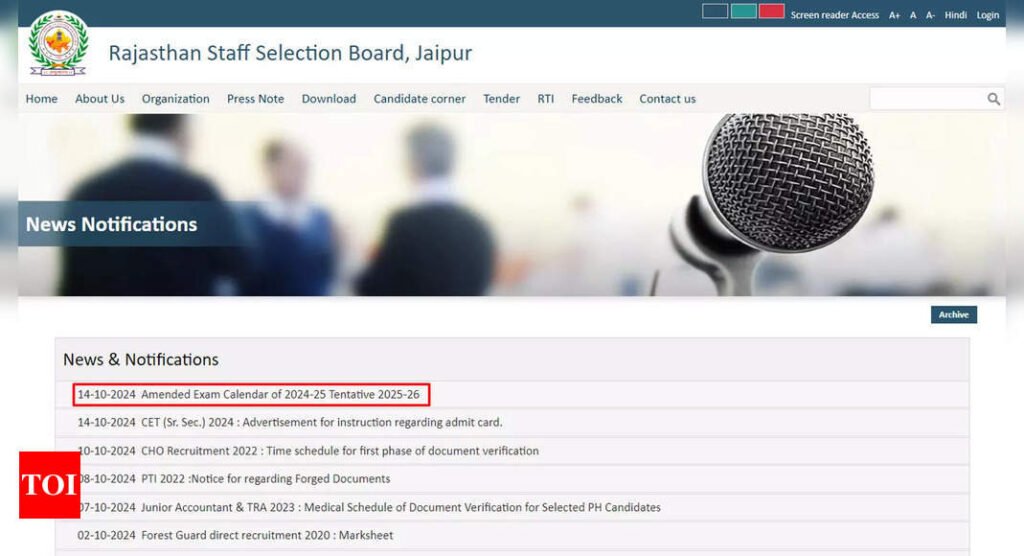Expand the Organization menu
This screenshot has height=556, width=1024.
coord(175,99)
